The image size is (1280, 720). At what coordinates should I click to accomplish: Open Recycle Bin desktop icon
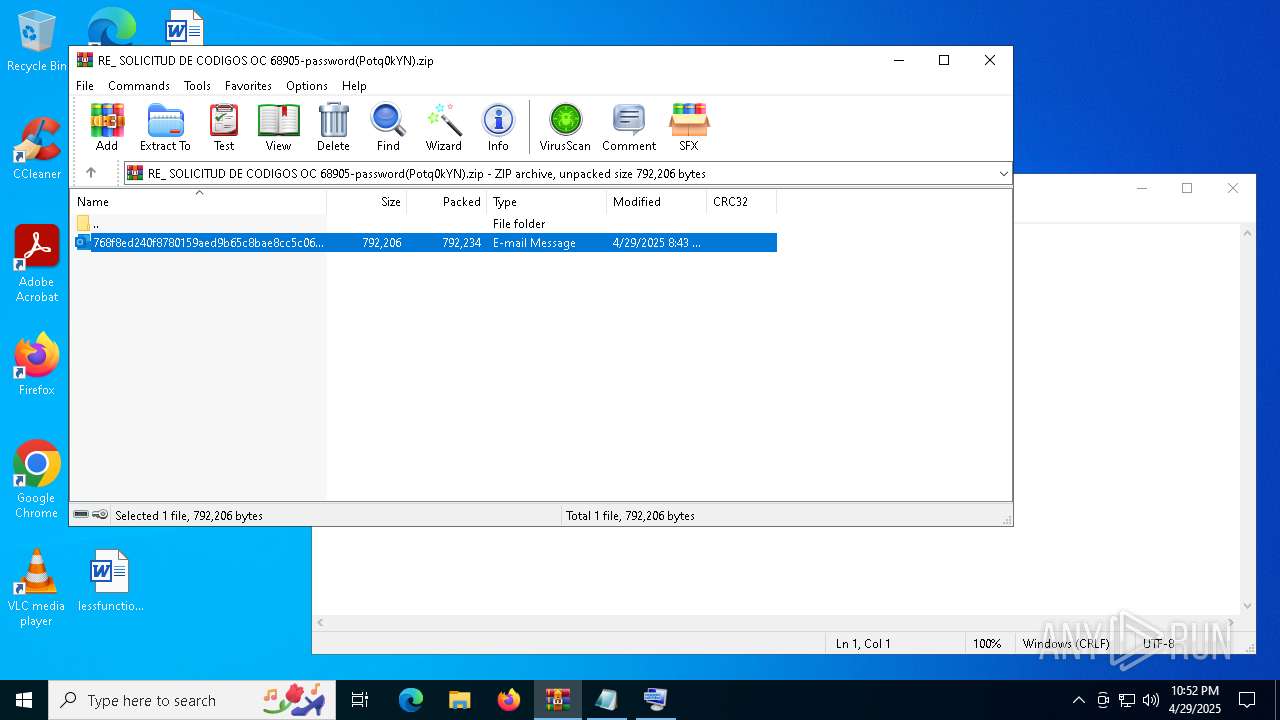[x=37, y=42]
